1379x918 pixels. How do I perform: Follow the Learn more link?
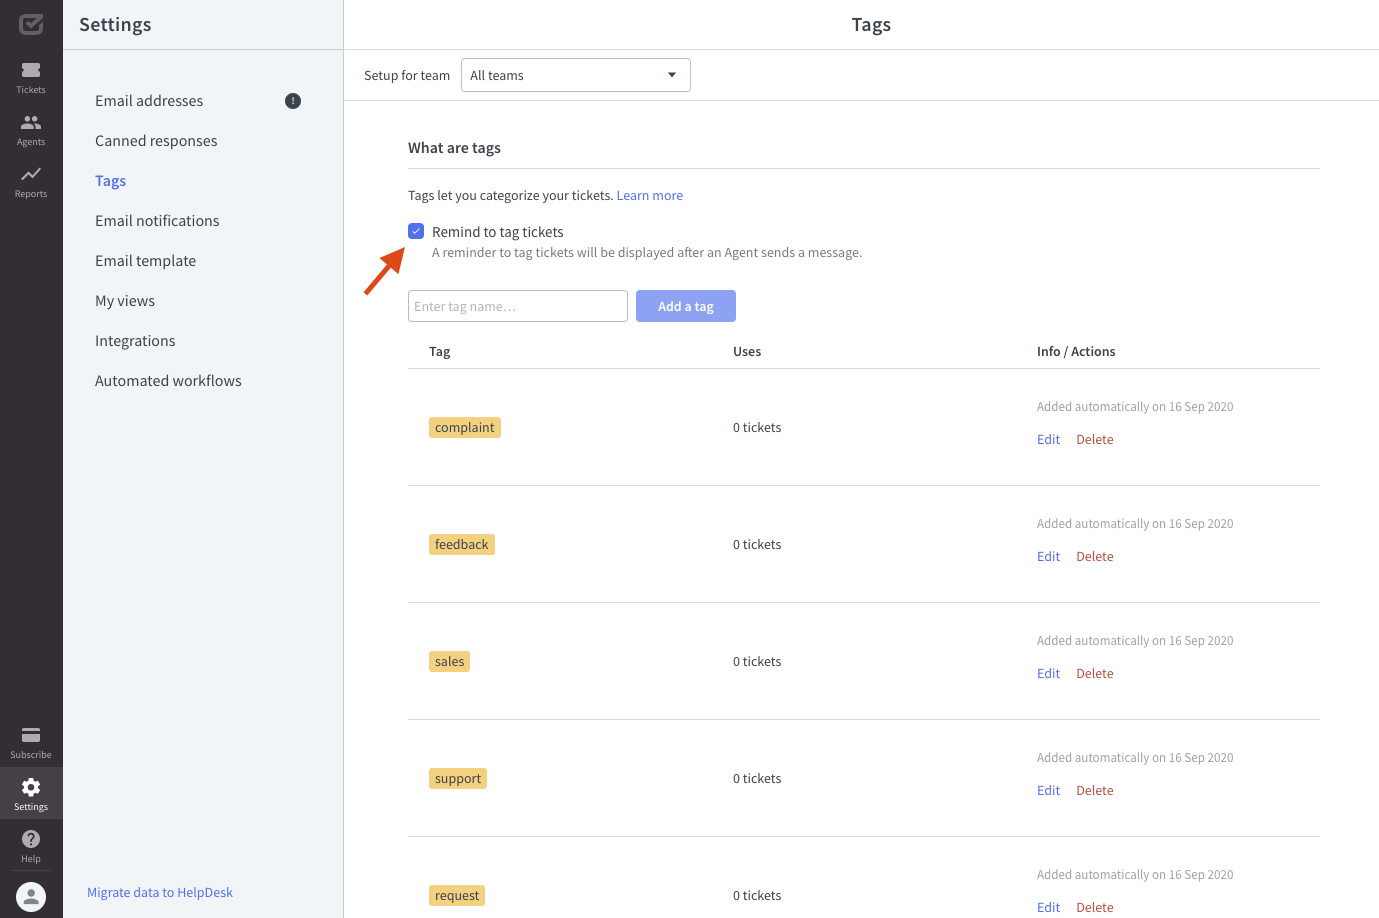(650, 195)
